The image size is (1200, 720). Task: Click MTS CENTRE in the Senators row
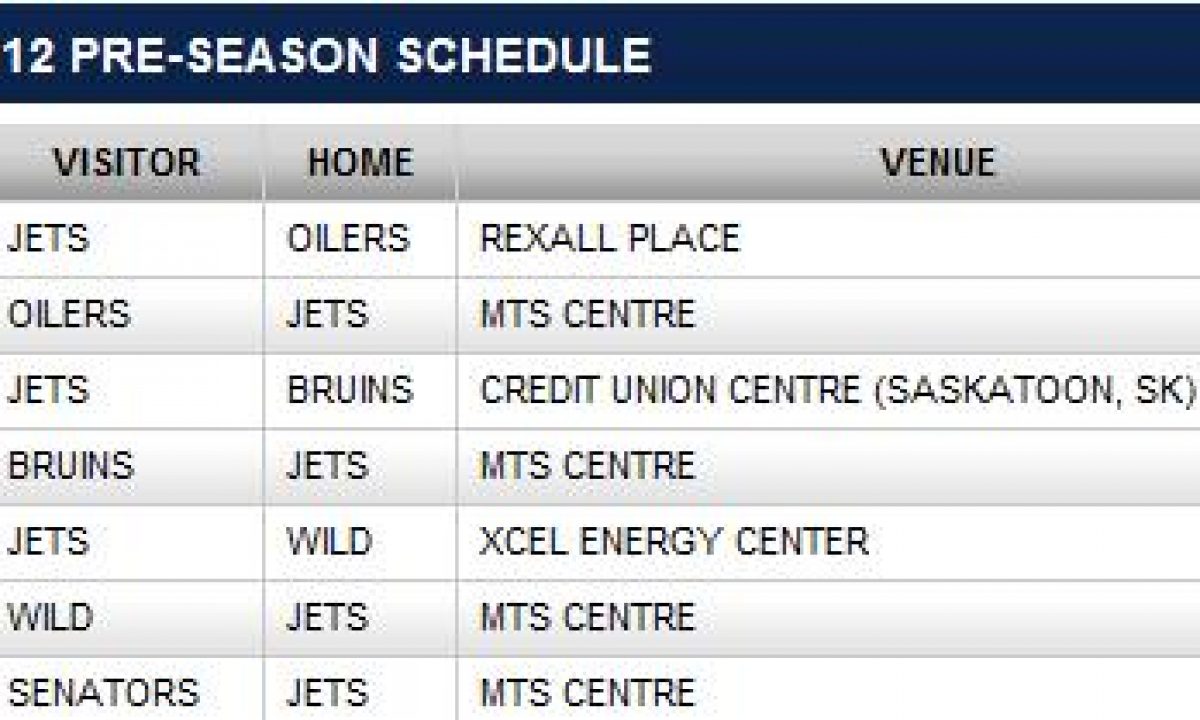587,692
